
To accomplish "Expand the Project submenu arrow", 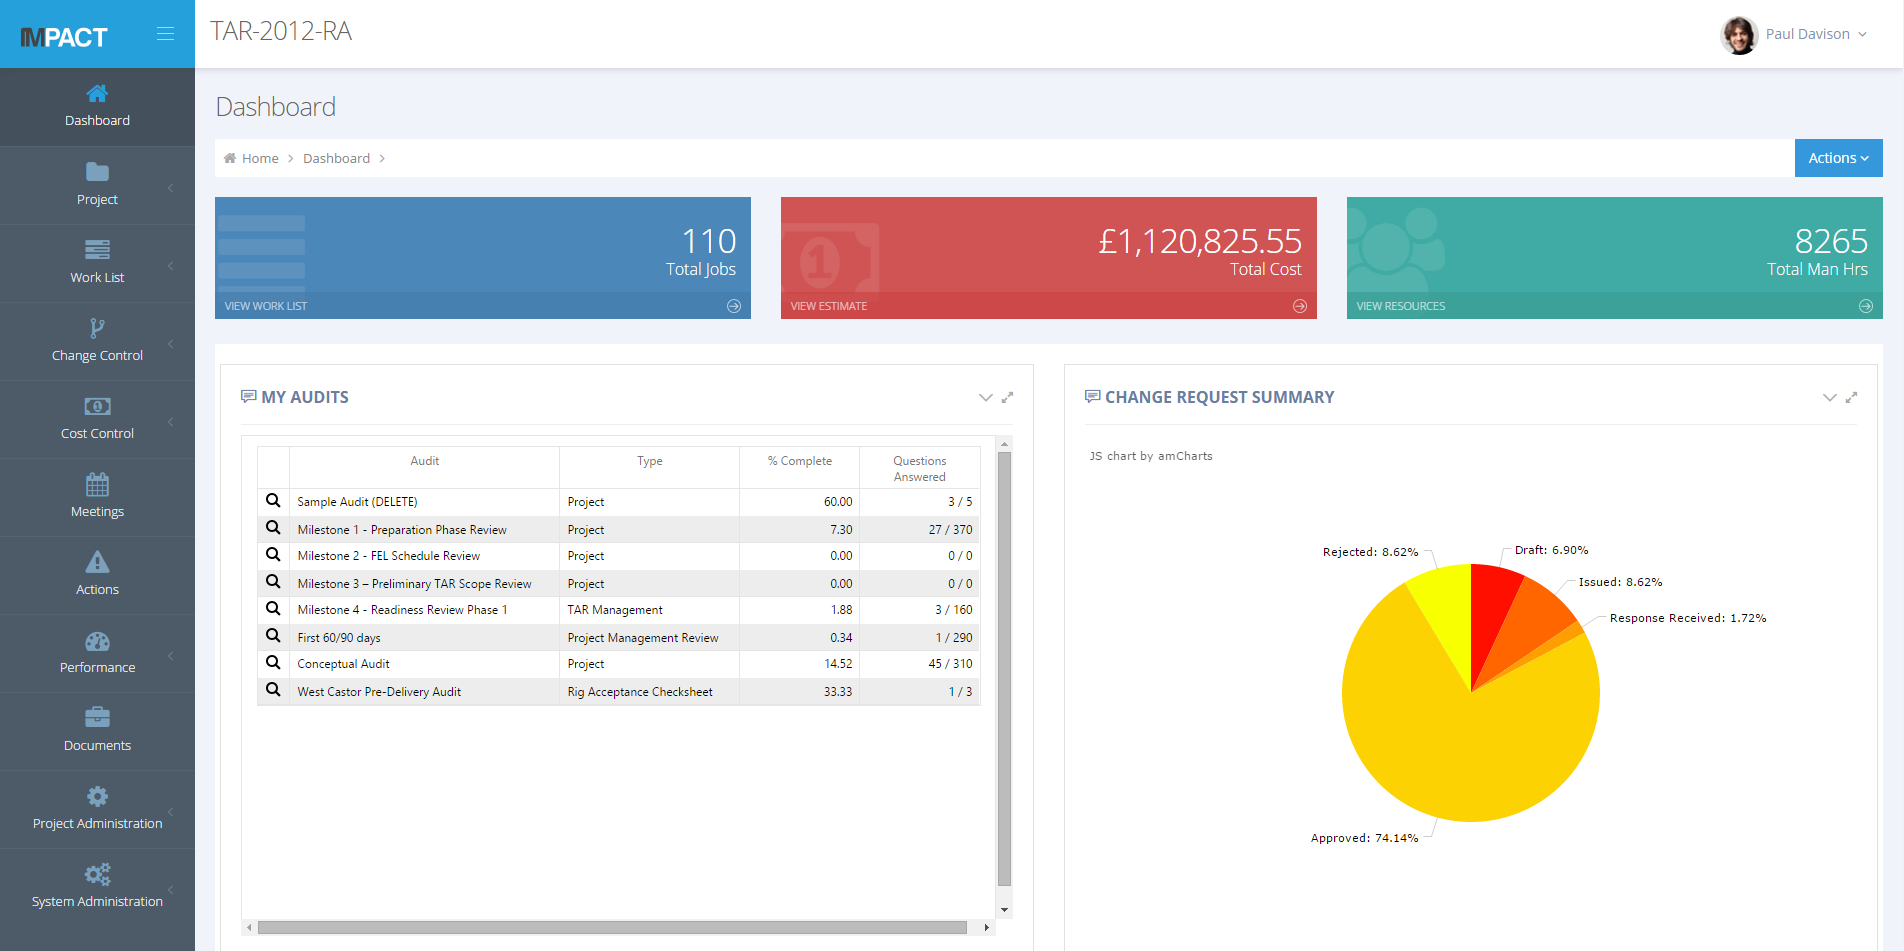I will 171,188.
